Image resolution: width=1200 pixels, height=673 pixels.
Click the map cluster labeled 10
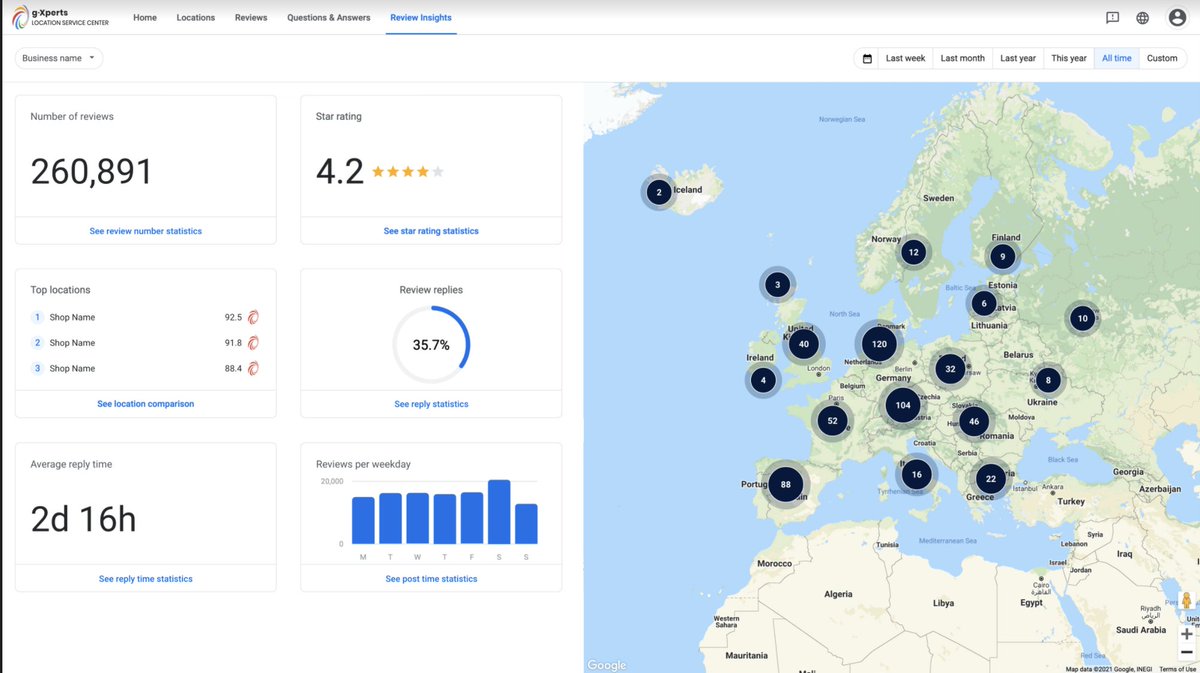point(1082,319)
